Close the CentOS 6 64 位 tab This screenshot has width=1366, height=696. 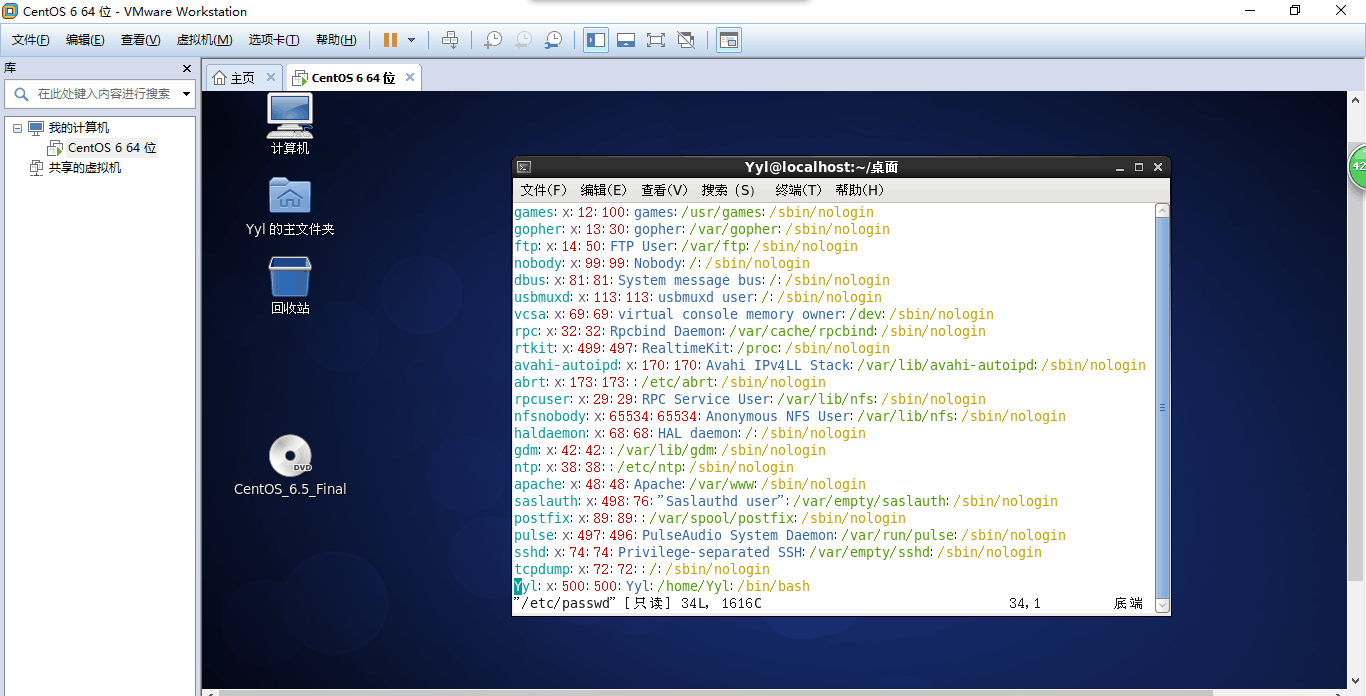tap(410, 77)
